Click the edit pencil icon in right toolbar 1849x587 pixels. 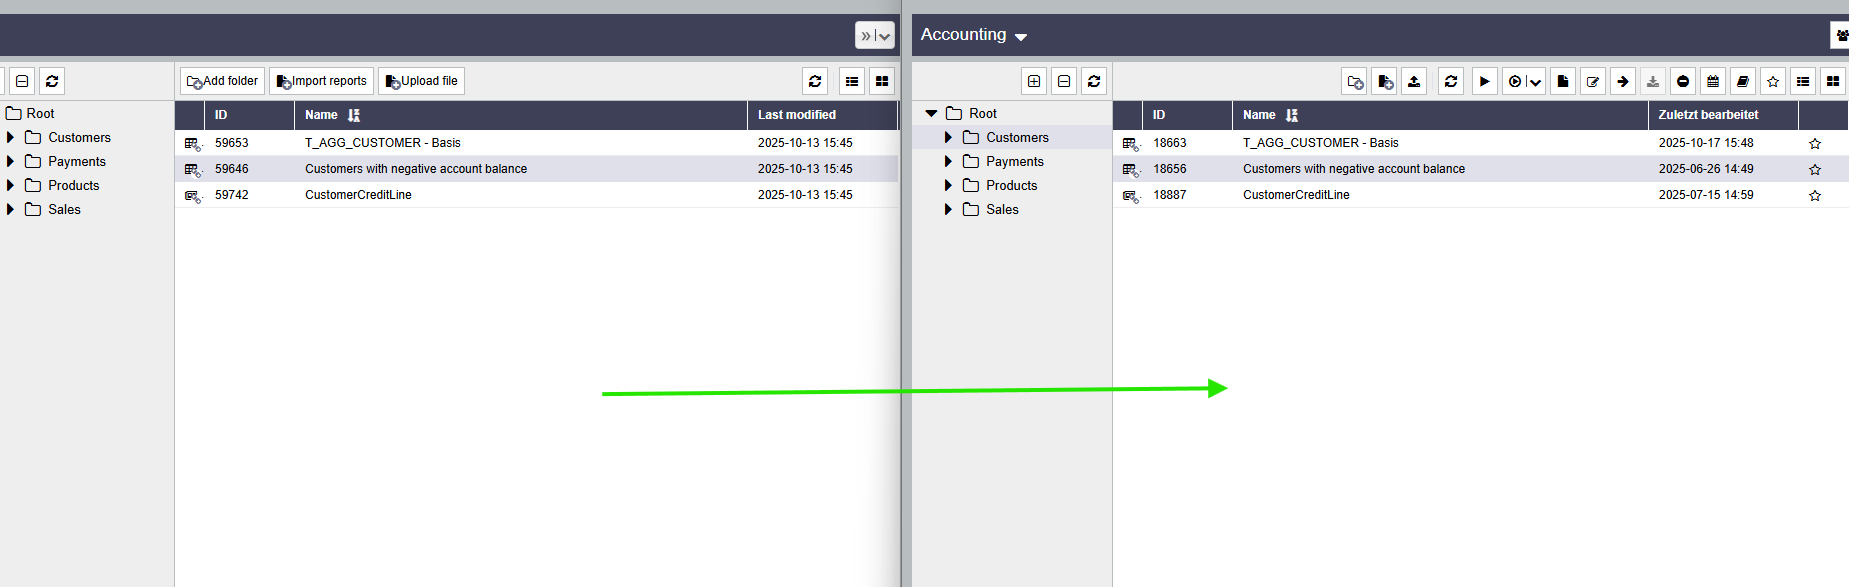[x=1593, y=82]
